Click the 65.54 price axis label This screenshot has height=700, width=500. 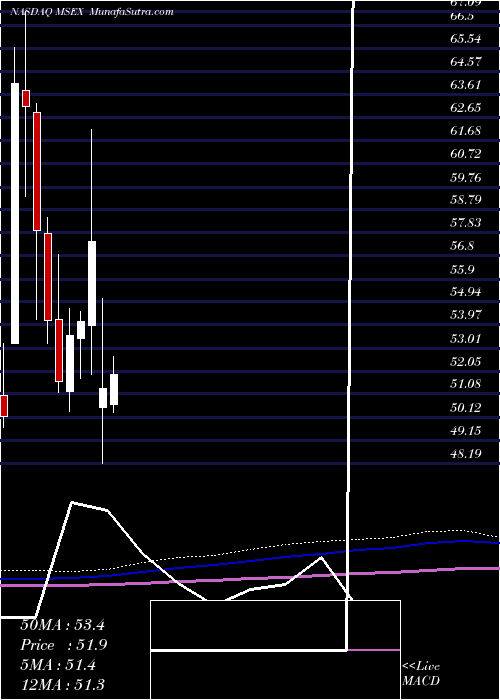[466, 39]
